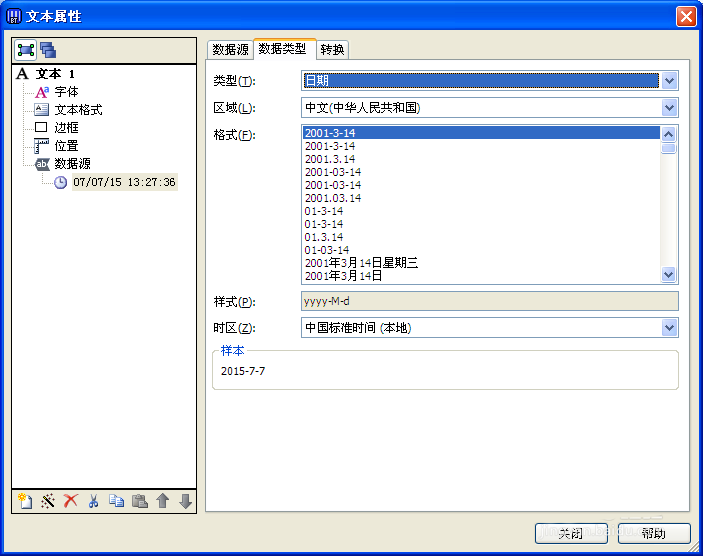Close the dialog with red X
Image resolution: width=703 pixels, height=556 pixels.
point(686,17)
